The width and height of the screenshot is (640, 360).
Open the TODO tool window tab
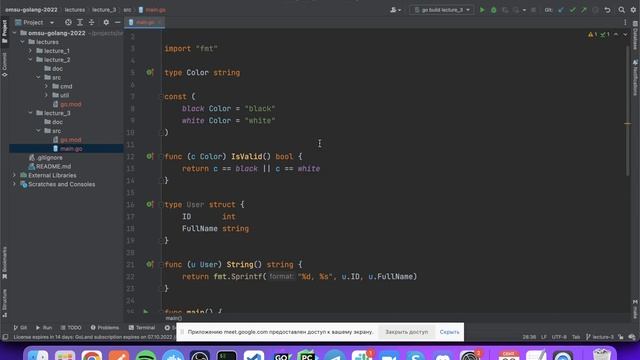pos(71,327)
